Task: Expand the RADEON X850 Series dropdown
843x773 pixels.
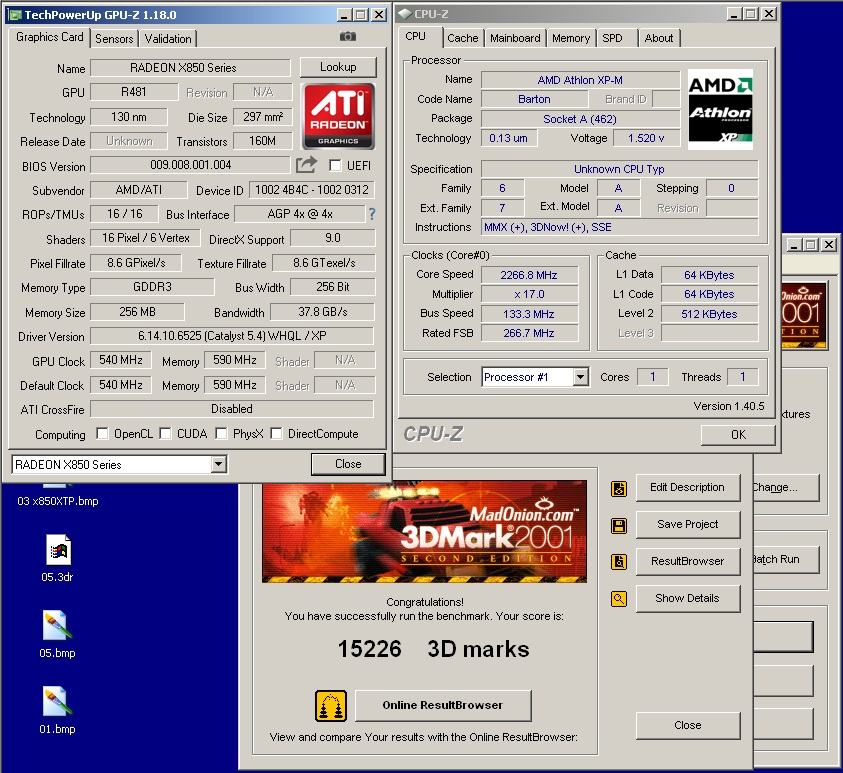Action: pyautogui.click(x=218, y=465)
